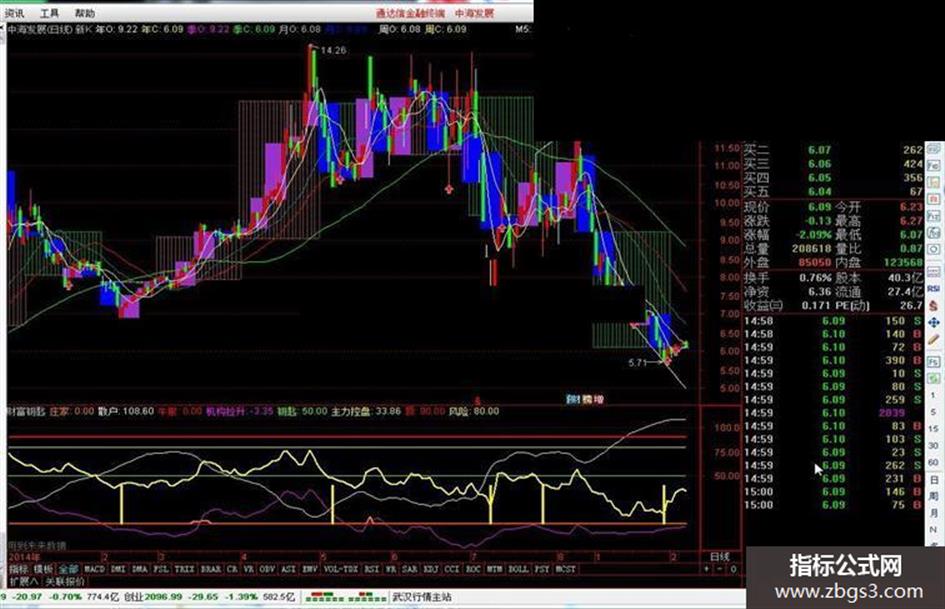Switch indicator to DMI

pyautogui.click(x=118, y=569)
